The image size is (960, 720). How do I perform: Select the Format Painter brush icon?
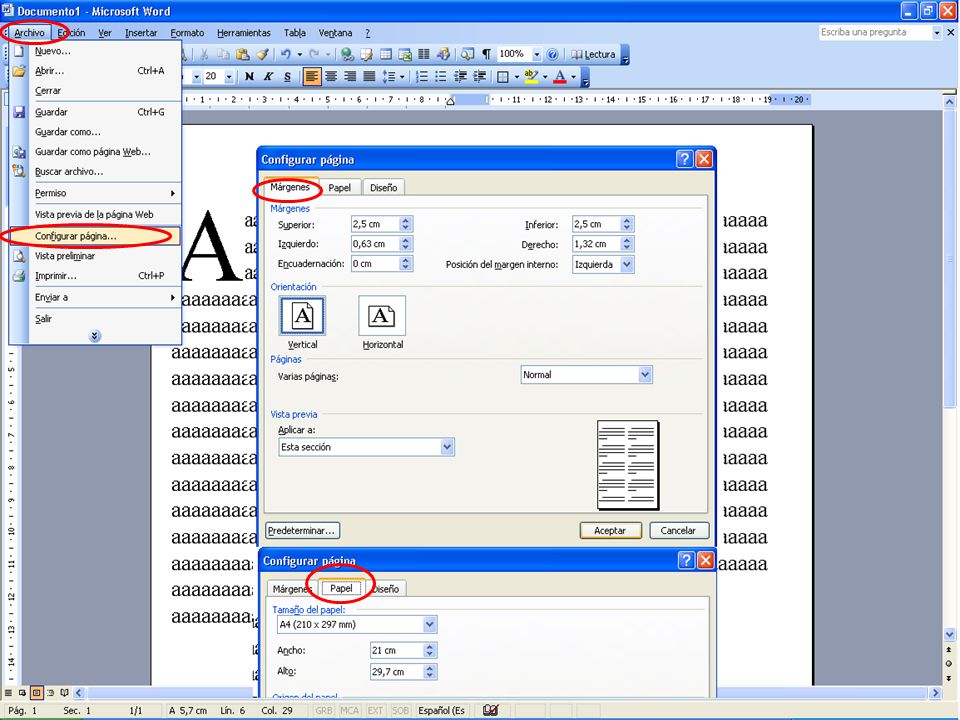click(x=262, y=54)
